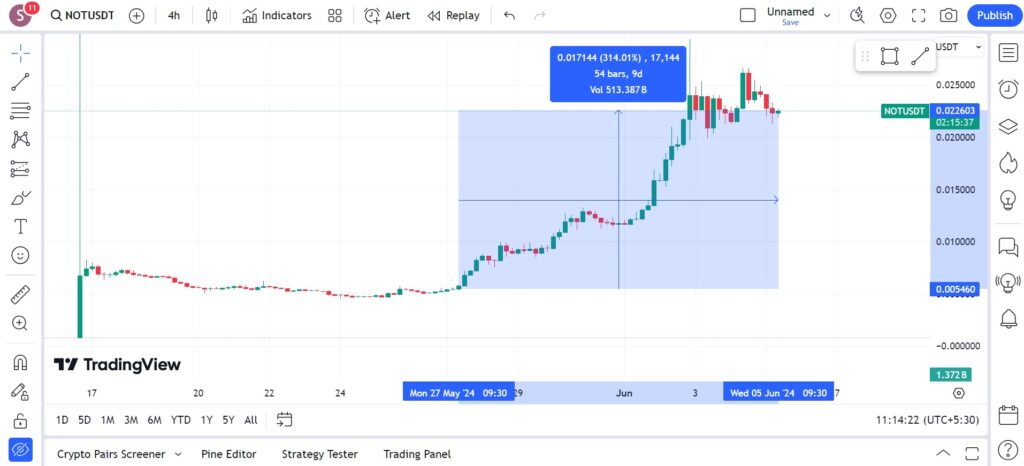Open the alerts clock panel
The width and height of the screenshot is (1024, 466).
1008,89
